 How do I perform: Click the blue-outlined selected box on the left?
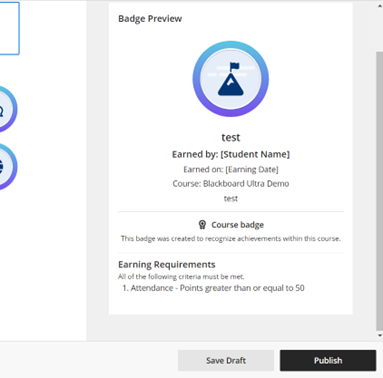point(9,28)
